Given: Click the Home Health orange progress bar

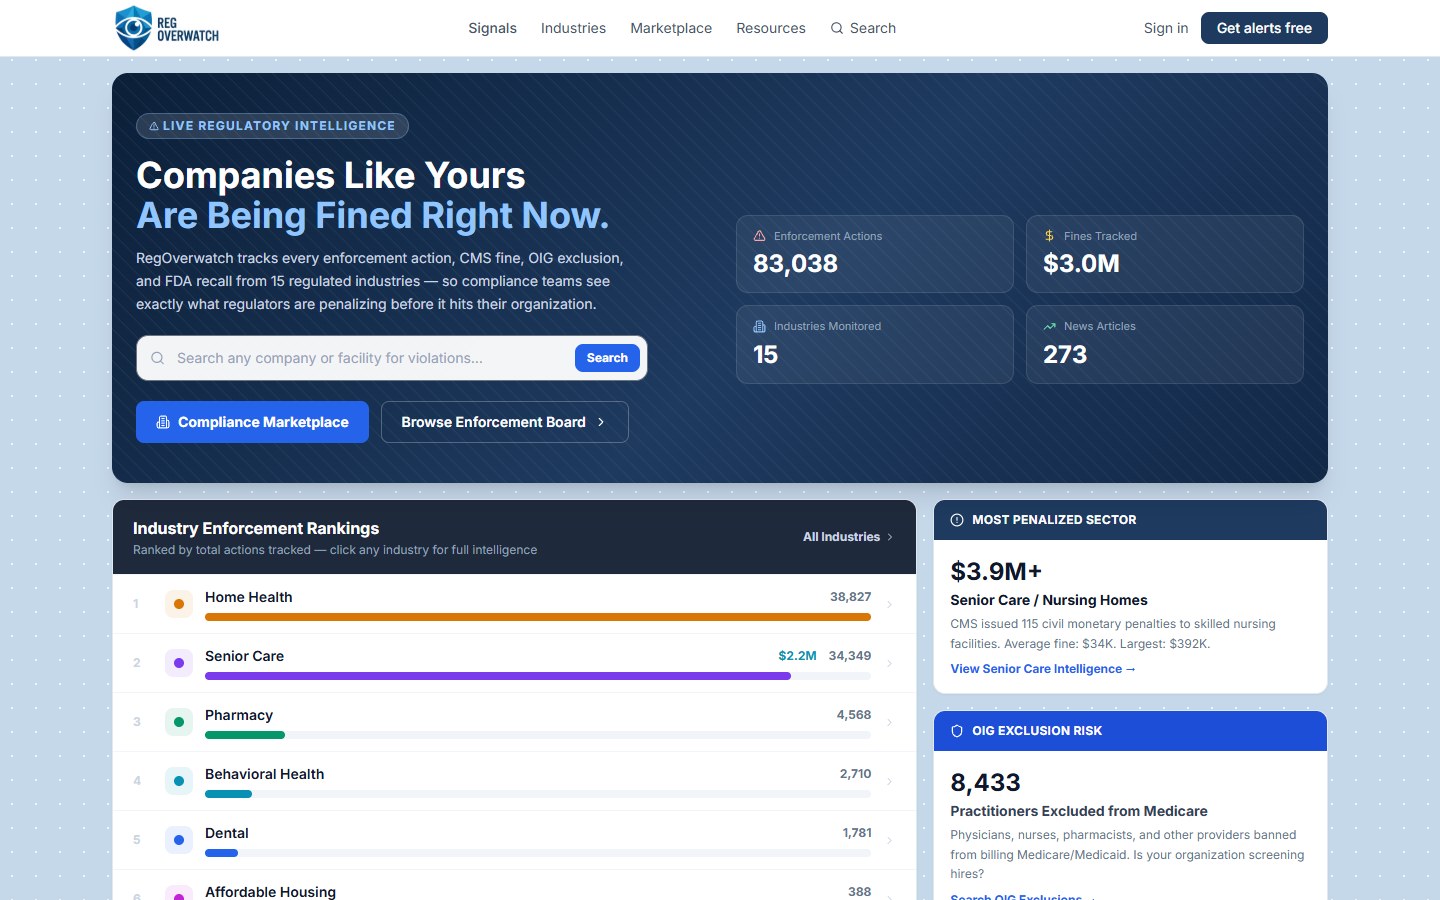Looking at the screenshot, I should [538, 617].
